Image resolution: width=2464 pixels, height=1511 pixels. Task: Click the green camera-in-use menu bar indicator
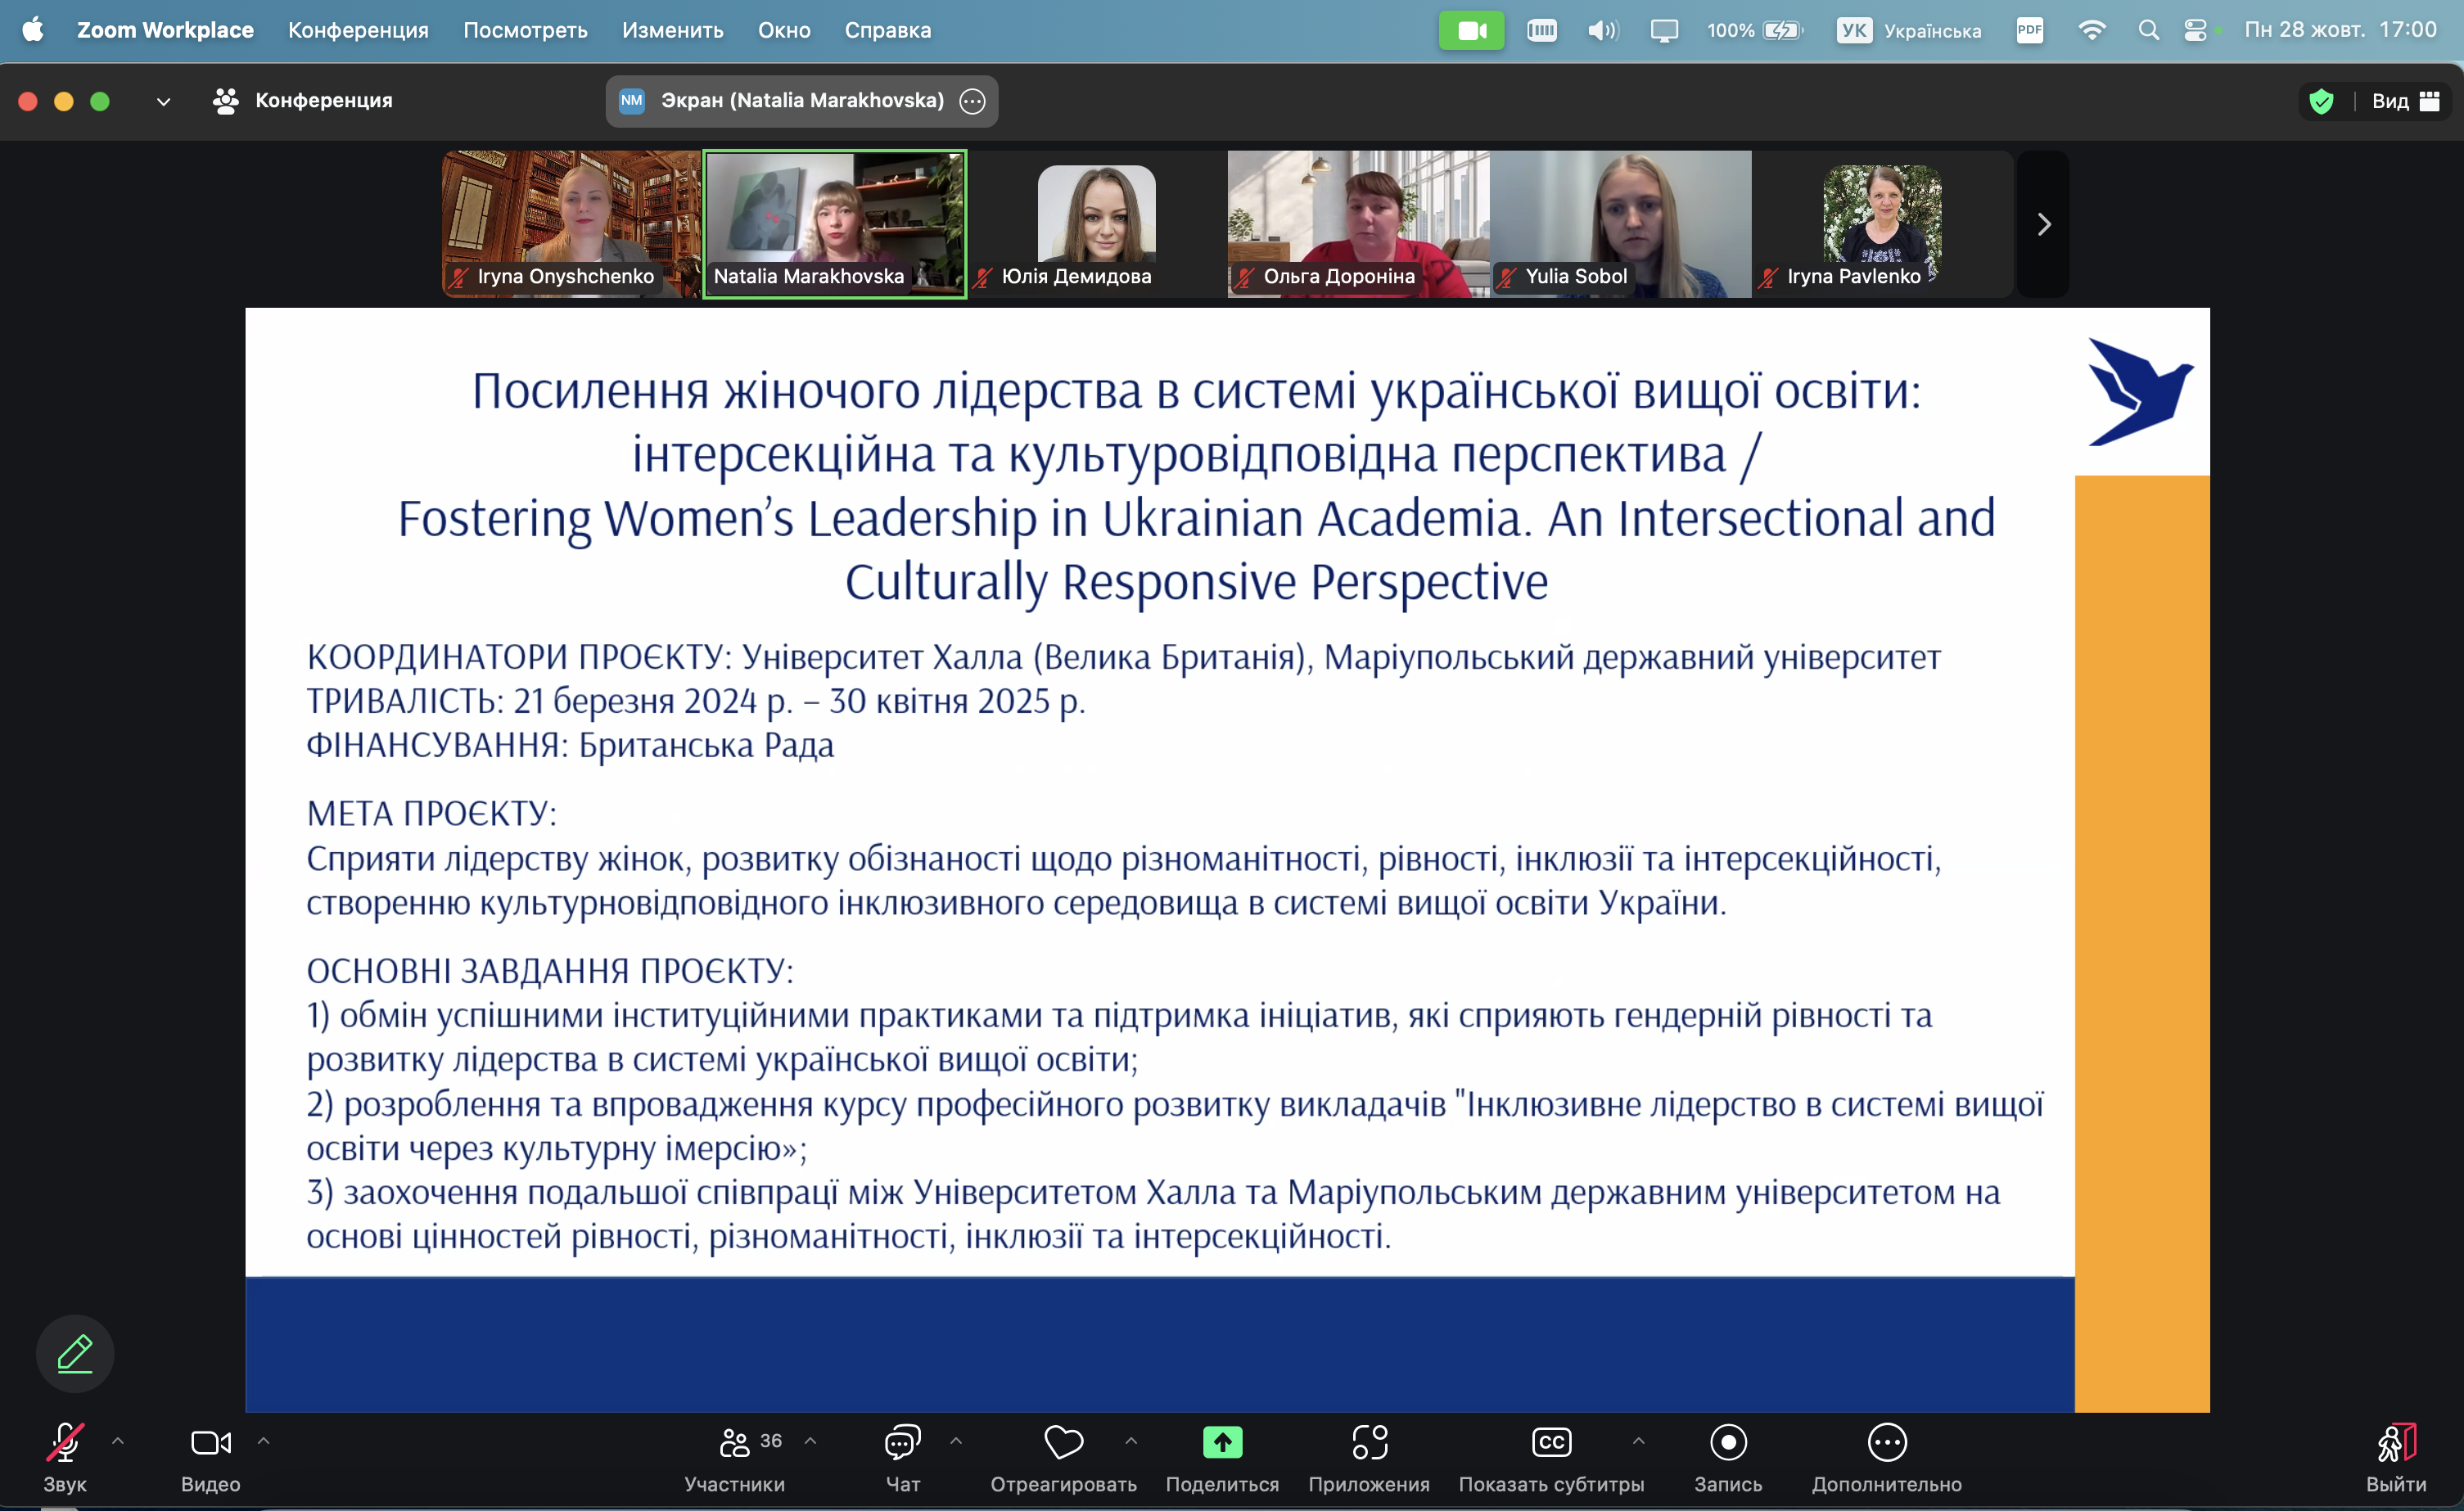pyautogui.click(x=1471, y=30)
